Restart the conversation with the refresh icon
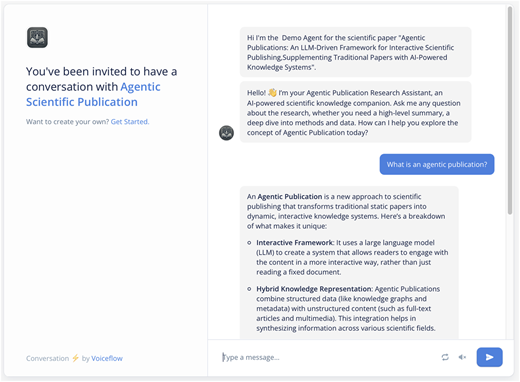The image size is (520, 382). [x=445, y=357]
